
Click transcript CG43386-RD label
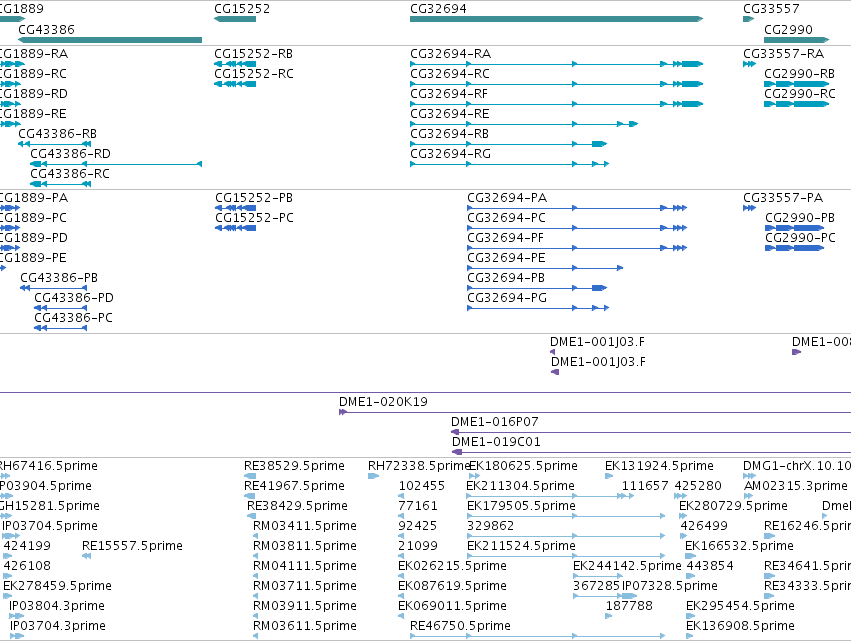click(x=70, y=154)
